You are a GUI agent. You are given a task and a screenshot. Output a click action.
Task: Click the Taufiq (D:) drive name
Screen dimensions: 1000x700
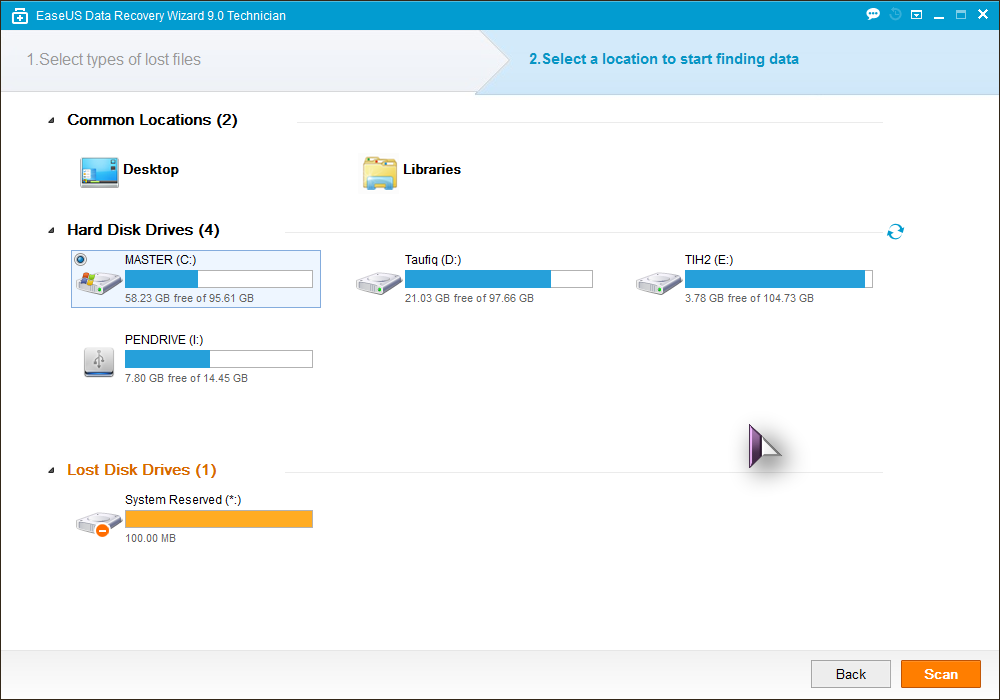(x=433, y=259)
